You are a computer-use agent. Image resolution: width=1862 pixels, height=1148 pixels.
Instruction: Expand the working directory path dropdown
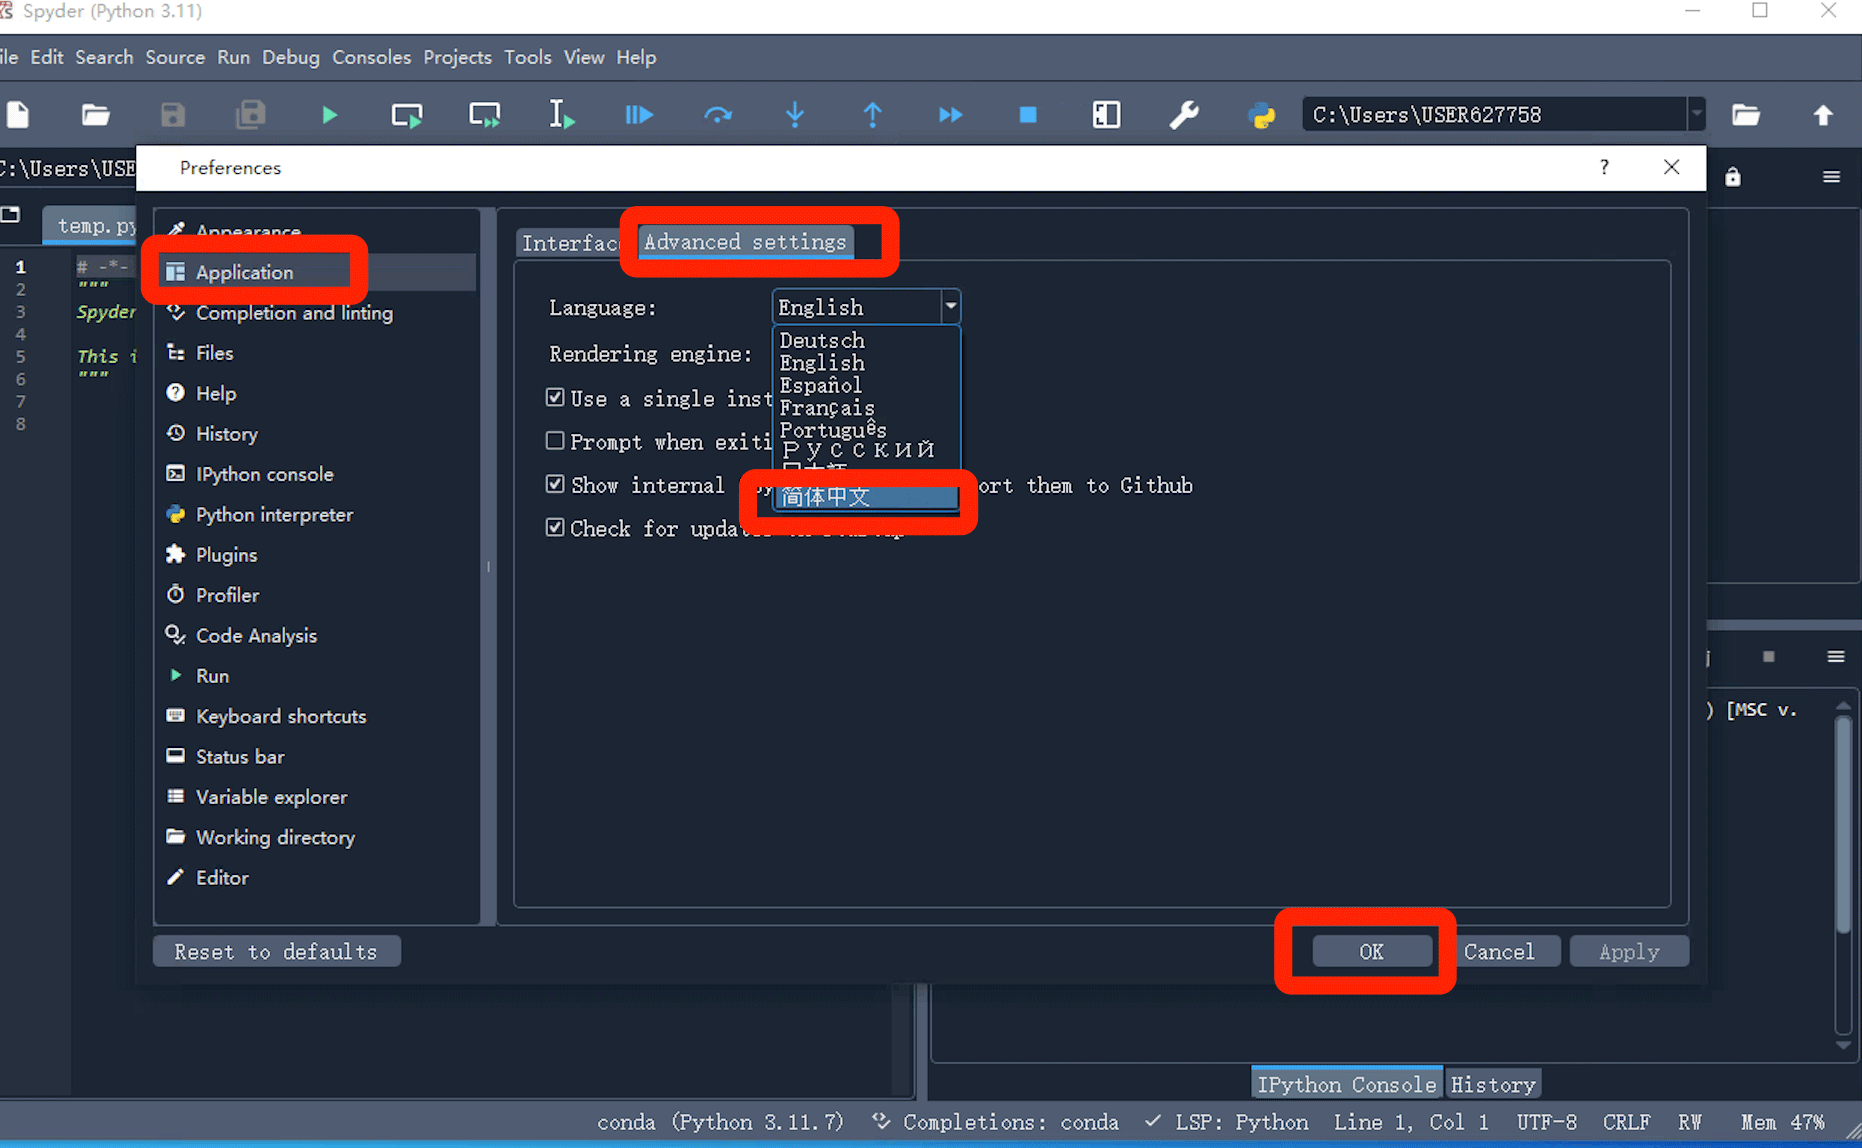click(x=1696, y=115)
